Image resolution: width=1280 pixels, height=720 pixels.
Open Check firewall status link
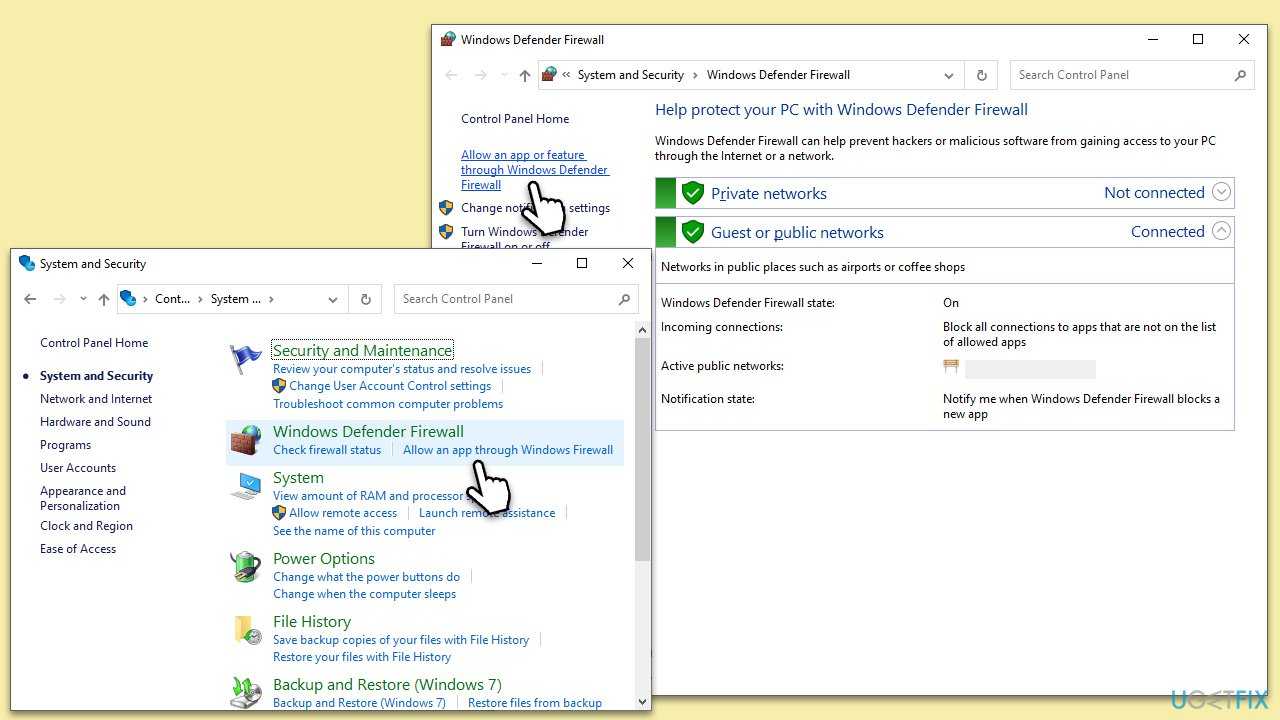(x=327, y=450)
